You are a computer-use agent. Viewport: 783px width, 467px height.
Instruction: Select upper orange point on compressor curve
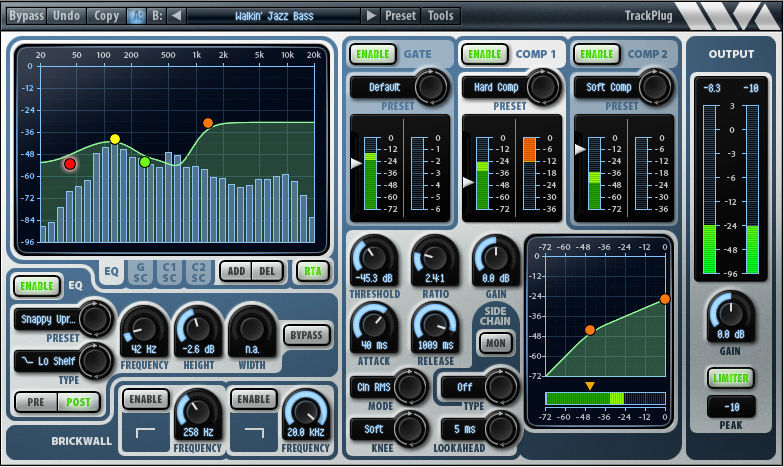(665, 299)
